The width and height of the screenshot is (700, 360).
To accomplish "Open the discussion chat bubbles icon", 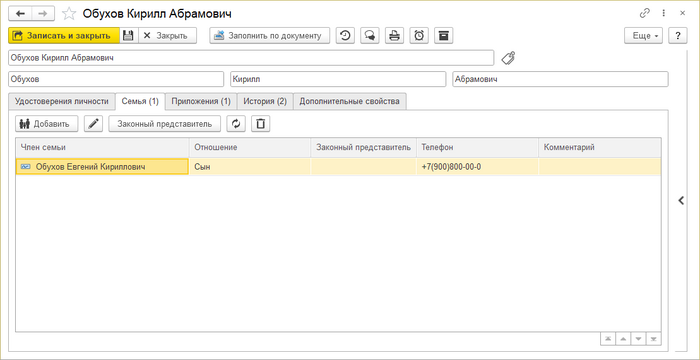I will [370, 36].
